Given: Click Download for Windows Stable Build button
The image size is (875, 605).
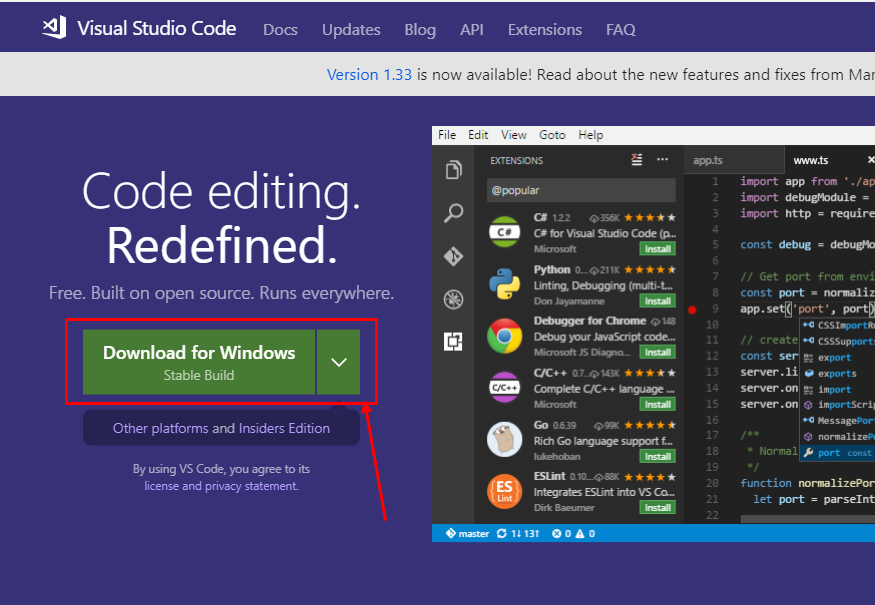Looking at the screenshot, I should coord(199,362).
